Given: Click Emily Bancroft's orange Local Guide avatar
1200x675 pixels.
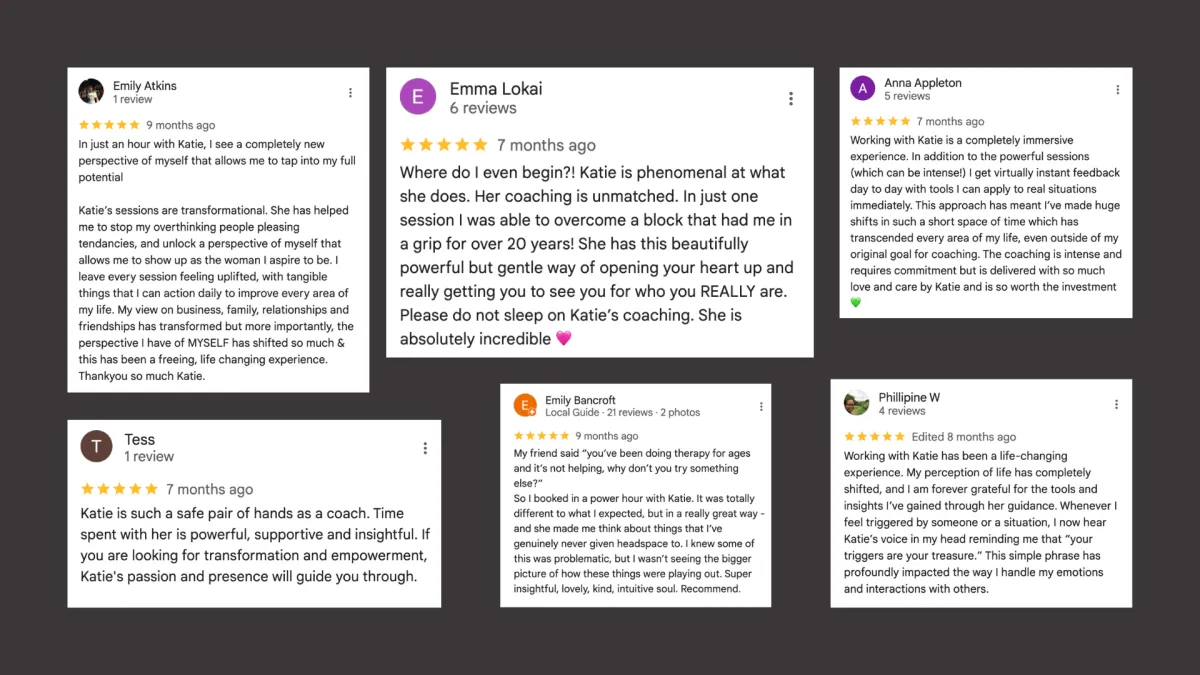Looking at the screenshot, I should (525, 405).
